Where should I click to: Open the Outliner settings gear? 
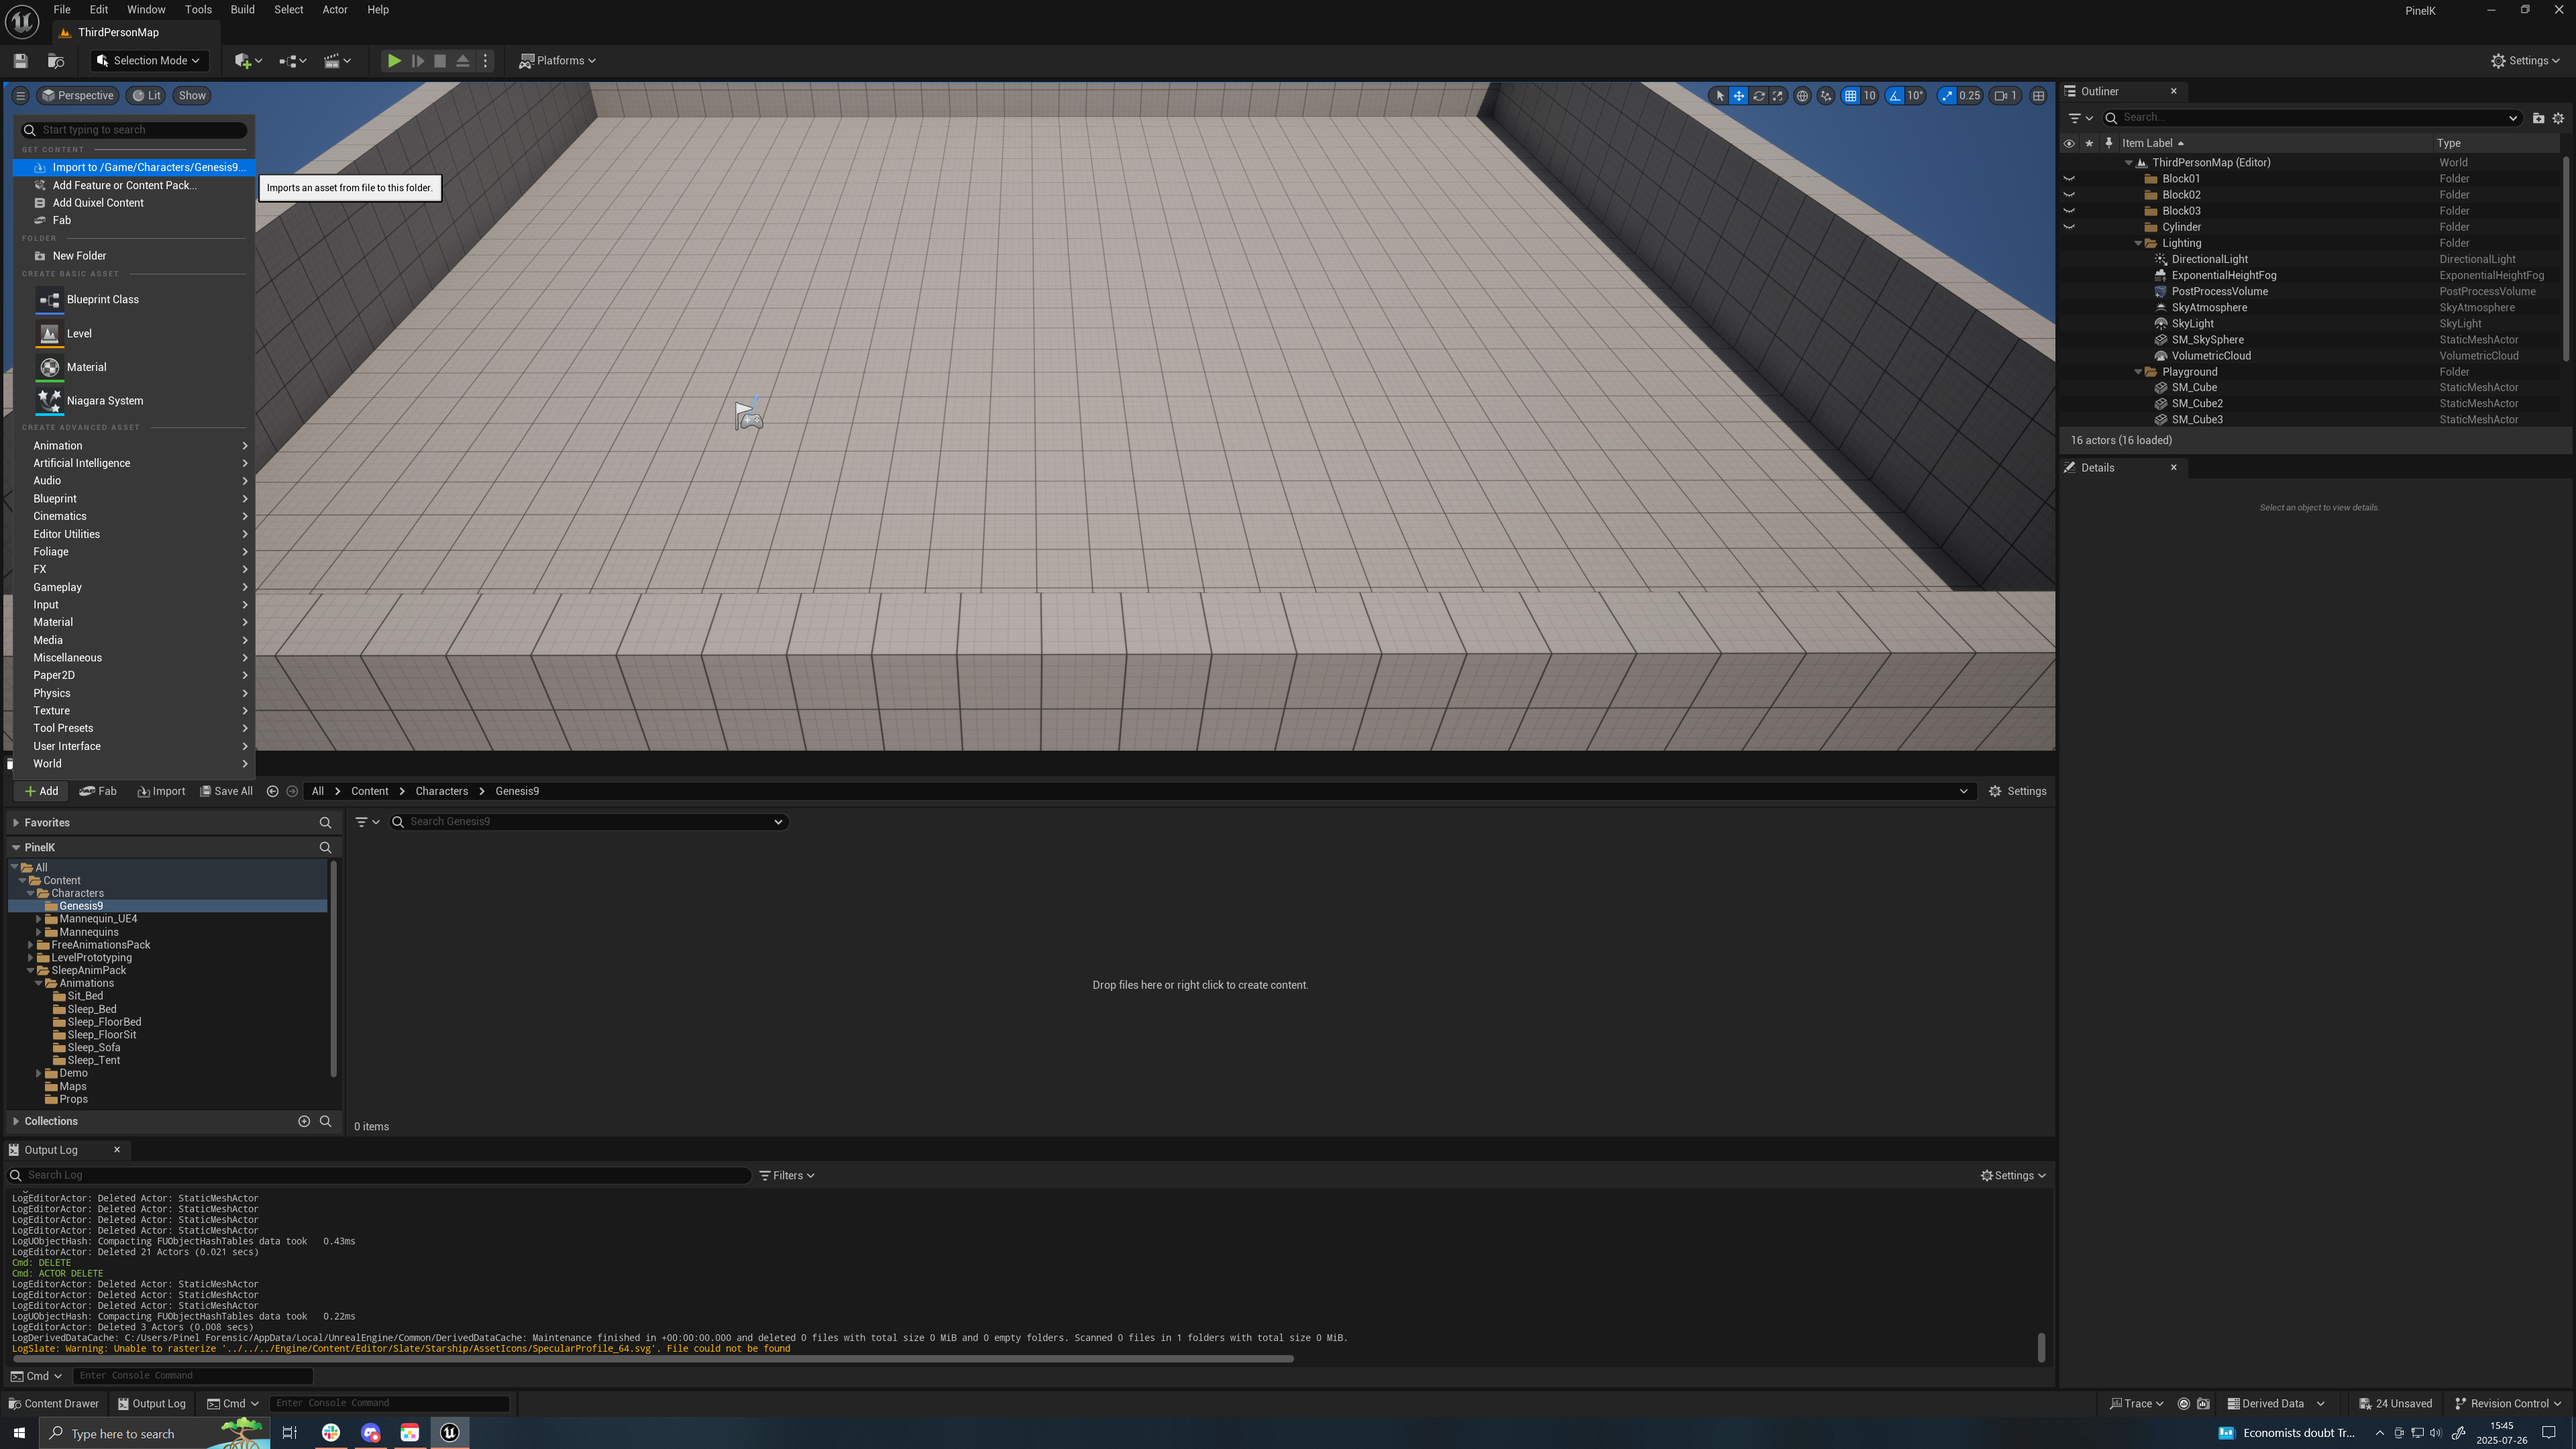click(2558, 118)
